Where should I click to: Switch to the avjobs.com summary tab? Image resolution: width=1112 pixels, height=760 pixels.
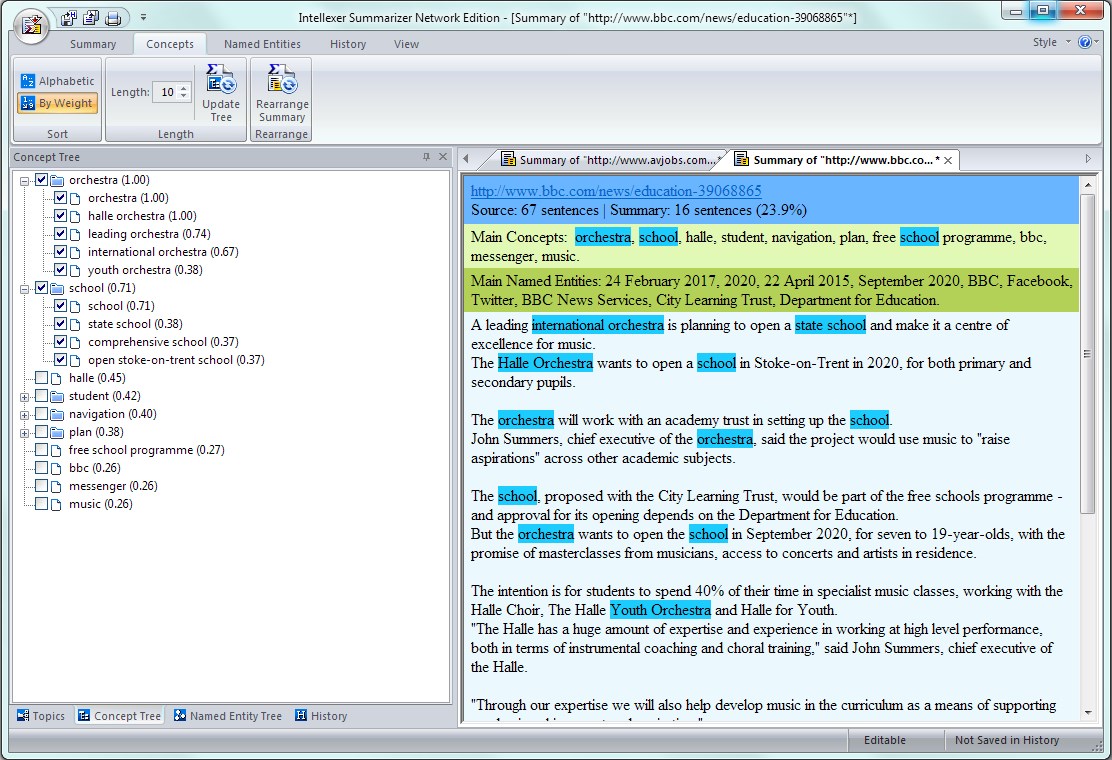pyautogui.click(x=611, y=160)
